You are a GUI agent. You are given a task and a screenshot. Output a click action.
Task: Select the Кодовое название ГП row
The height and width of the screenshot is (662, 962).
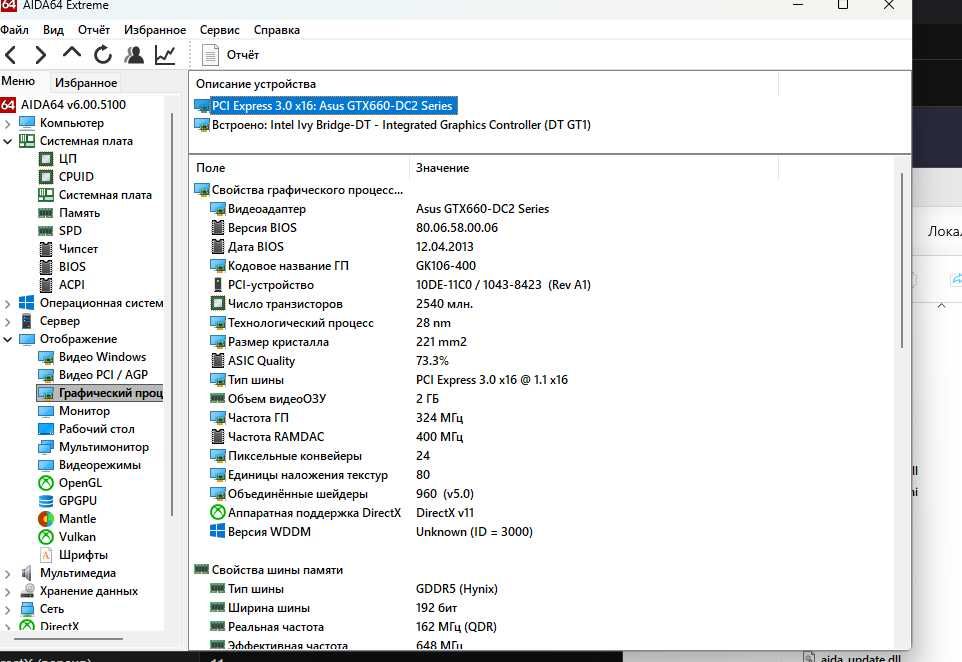342,266
